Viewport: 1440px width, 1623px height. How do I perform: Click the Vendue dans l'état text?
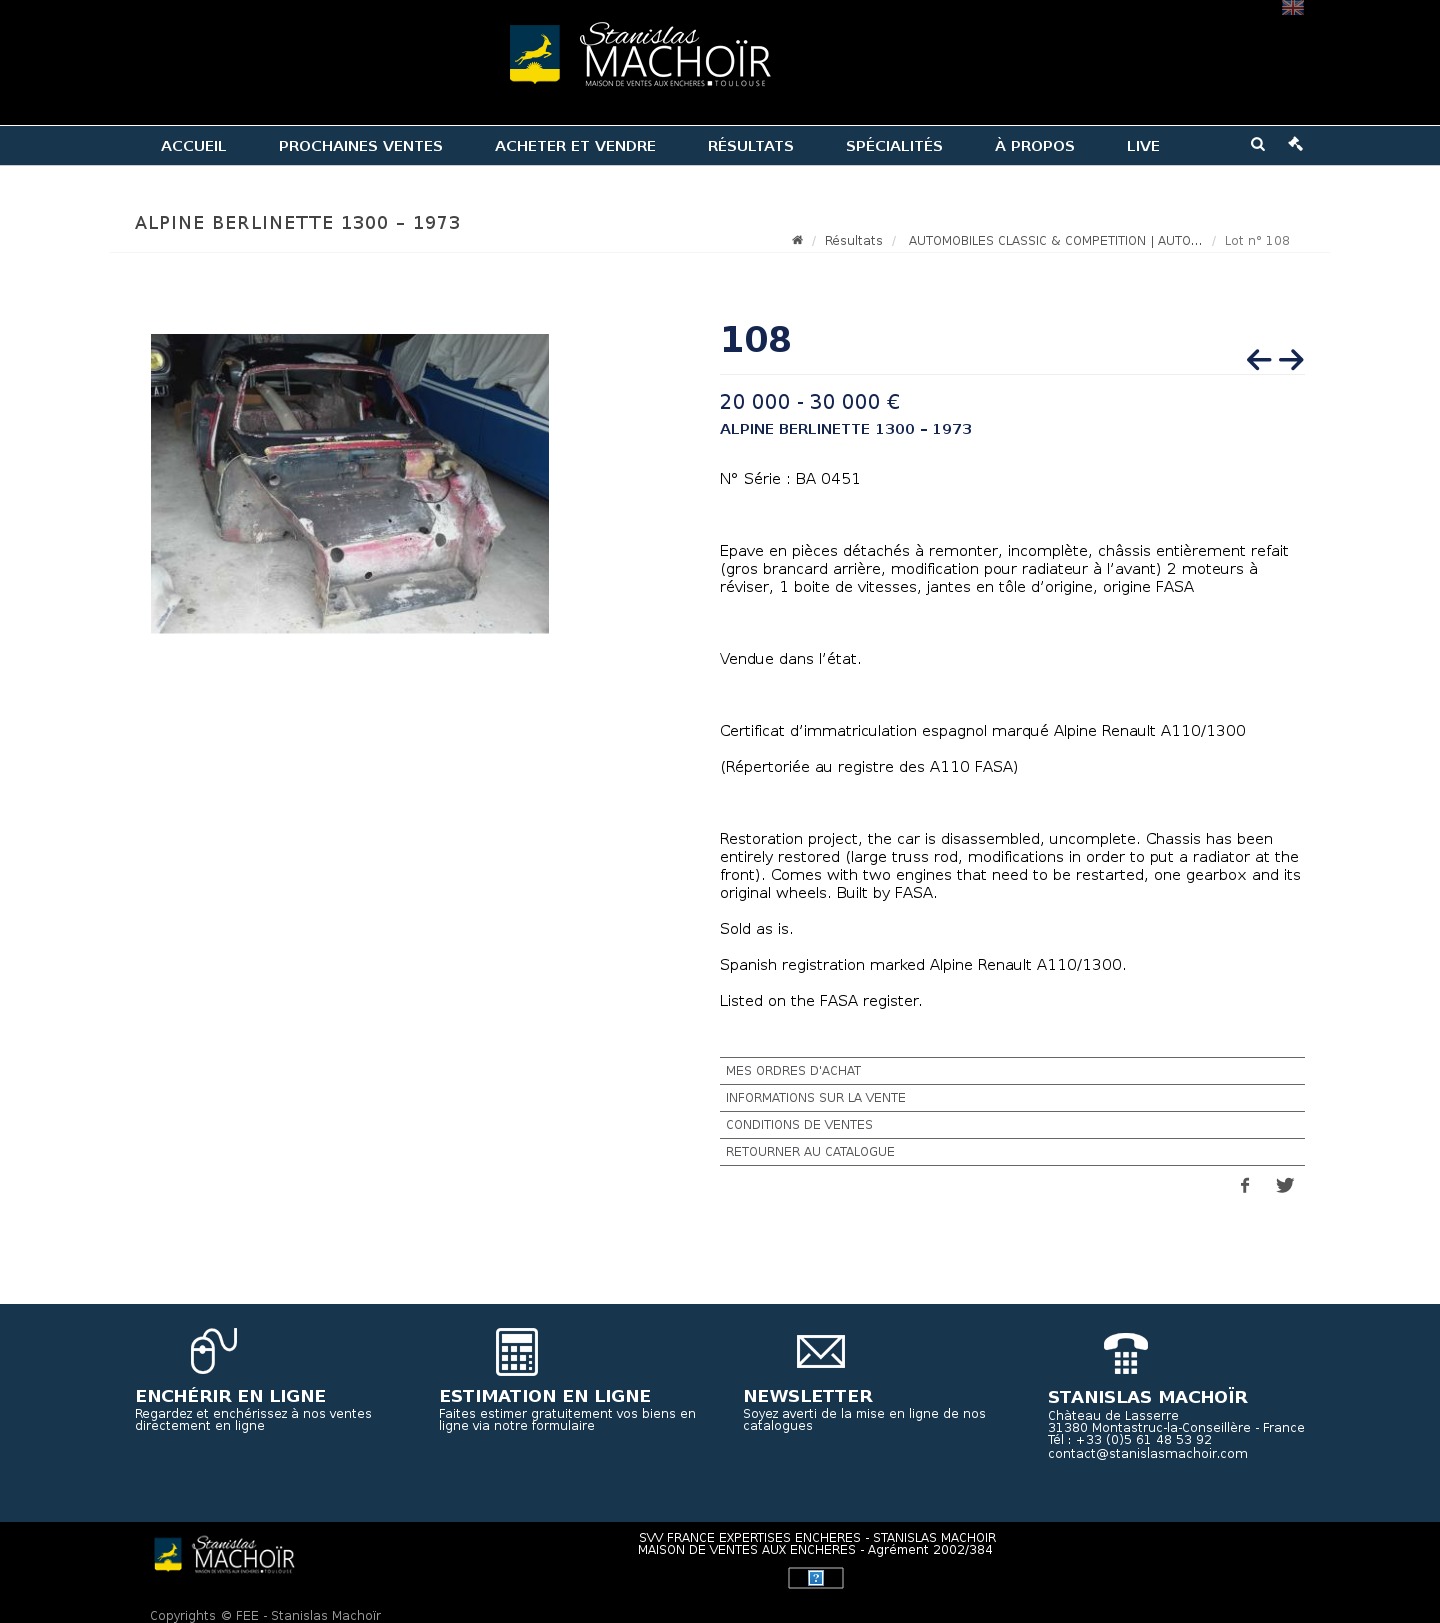point(790,659)
